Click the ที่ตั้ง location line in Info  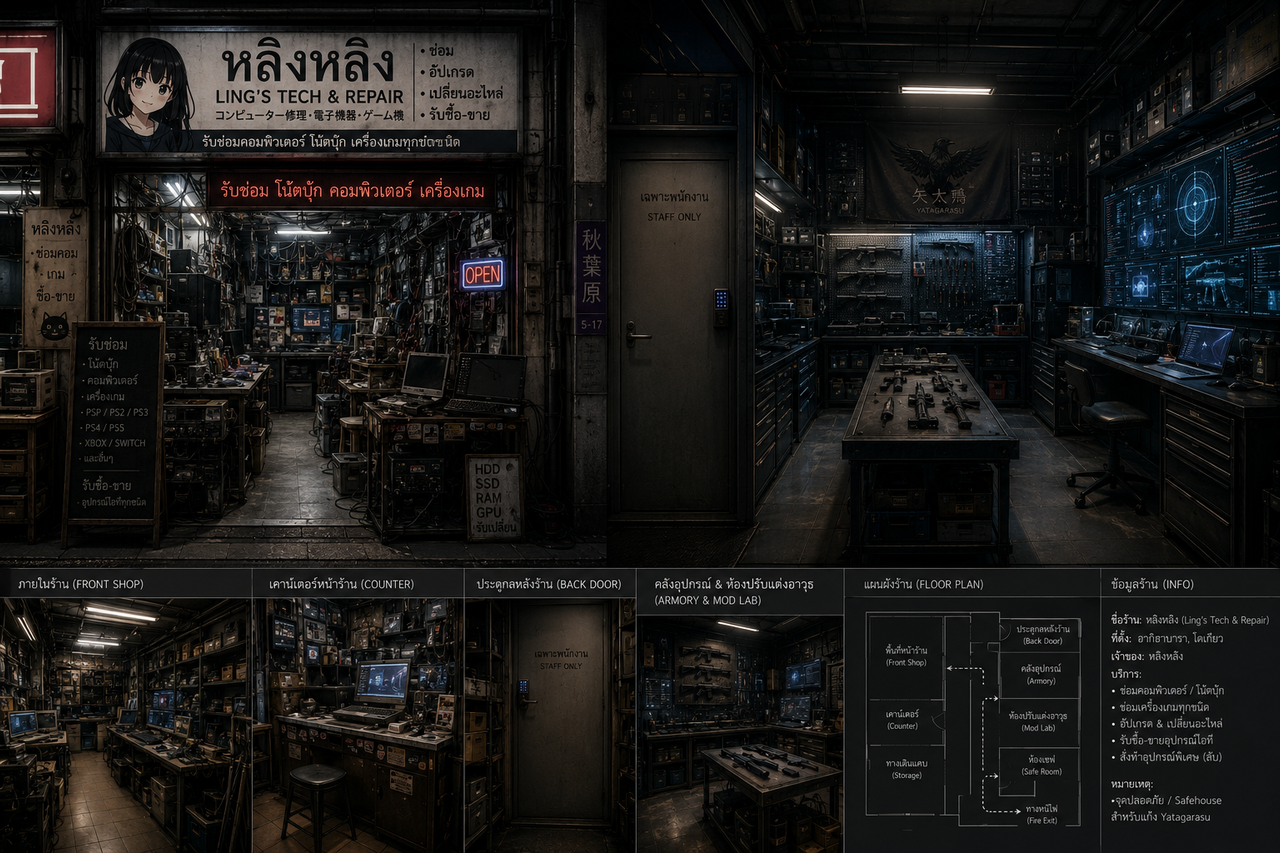pos(1168,638)
